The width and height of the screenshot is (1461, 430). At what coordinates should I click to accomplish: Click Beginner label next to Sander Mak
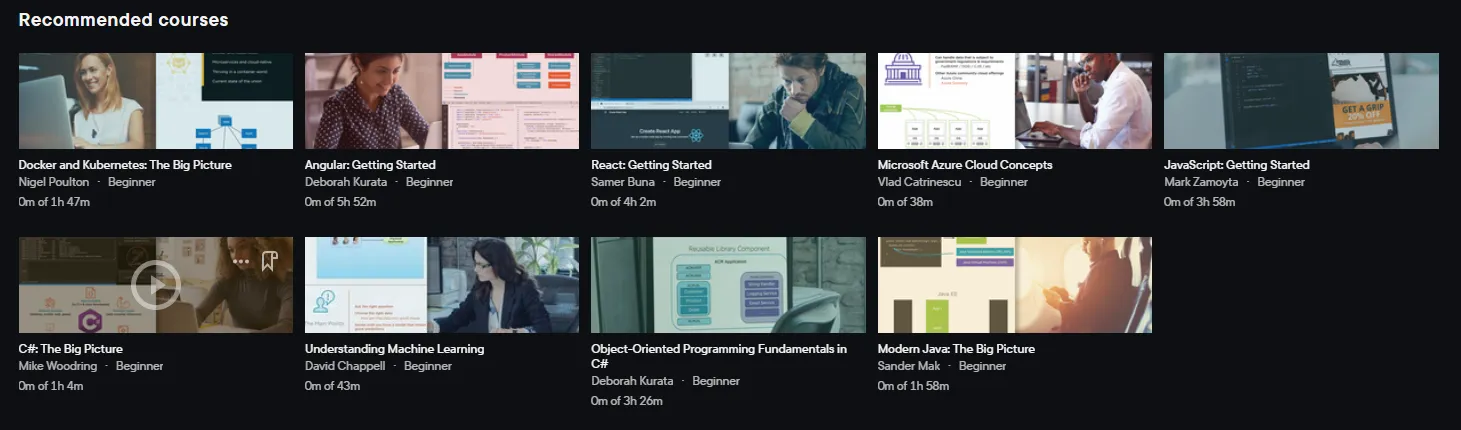(x=983, y=366)
